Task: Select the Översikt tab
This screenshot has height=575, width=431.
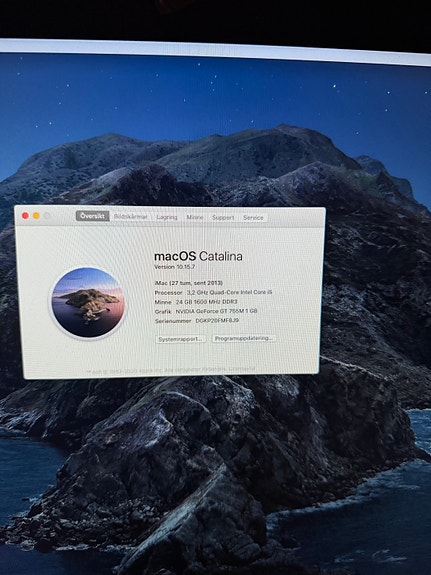Action: [x=92, y=216]
